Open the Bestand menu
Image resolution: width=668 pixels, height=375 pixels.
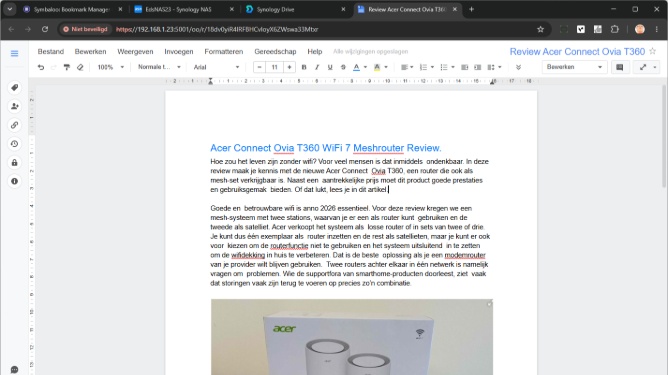[51, 52]
